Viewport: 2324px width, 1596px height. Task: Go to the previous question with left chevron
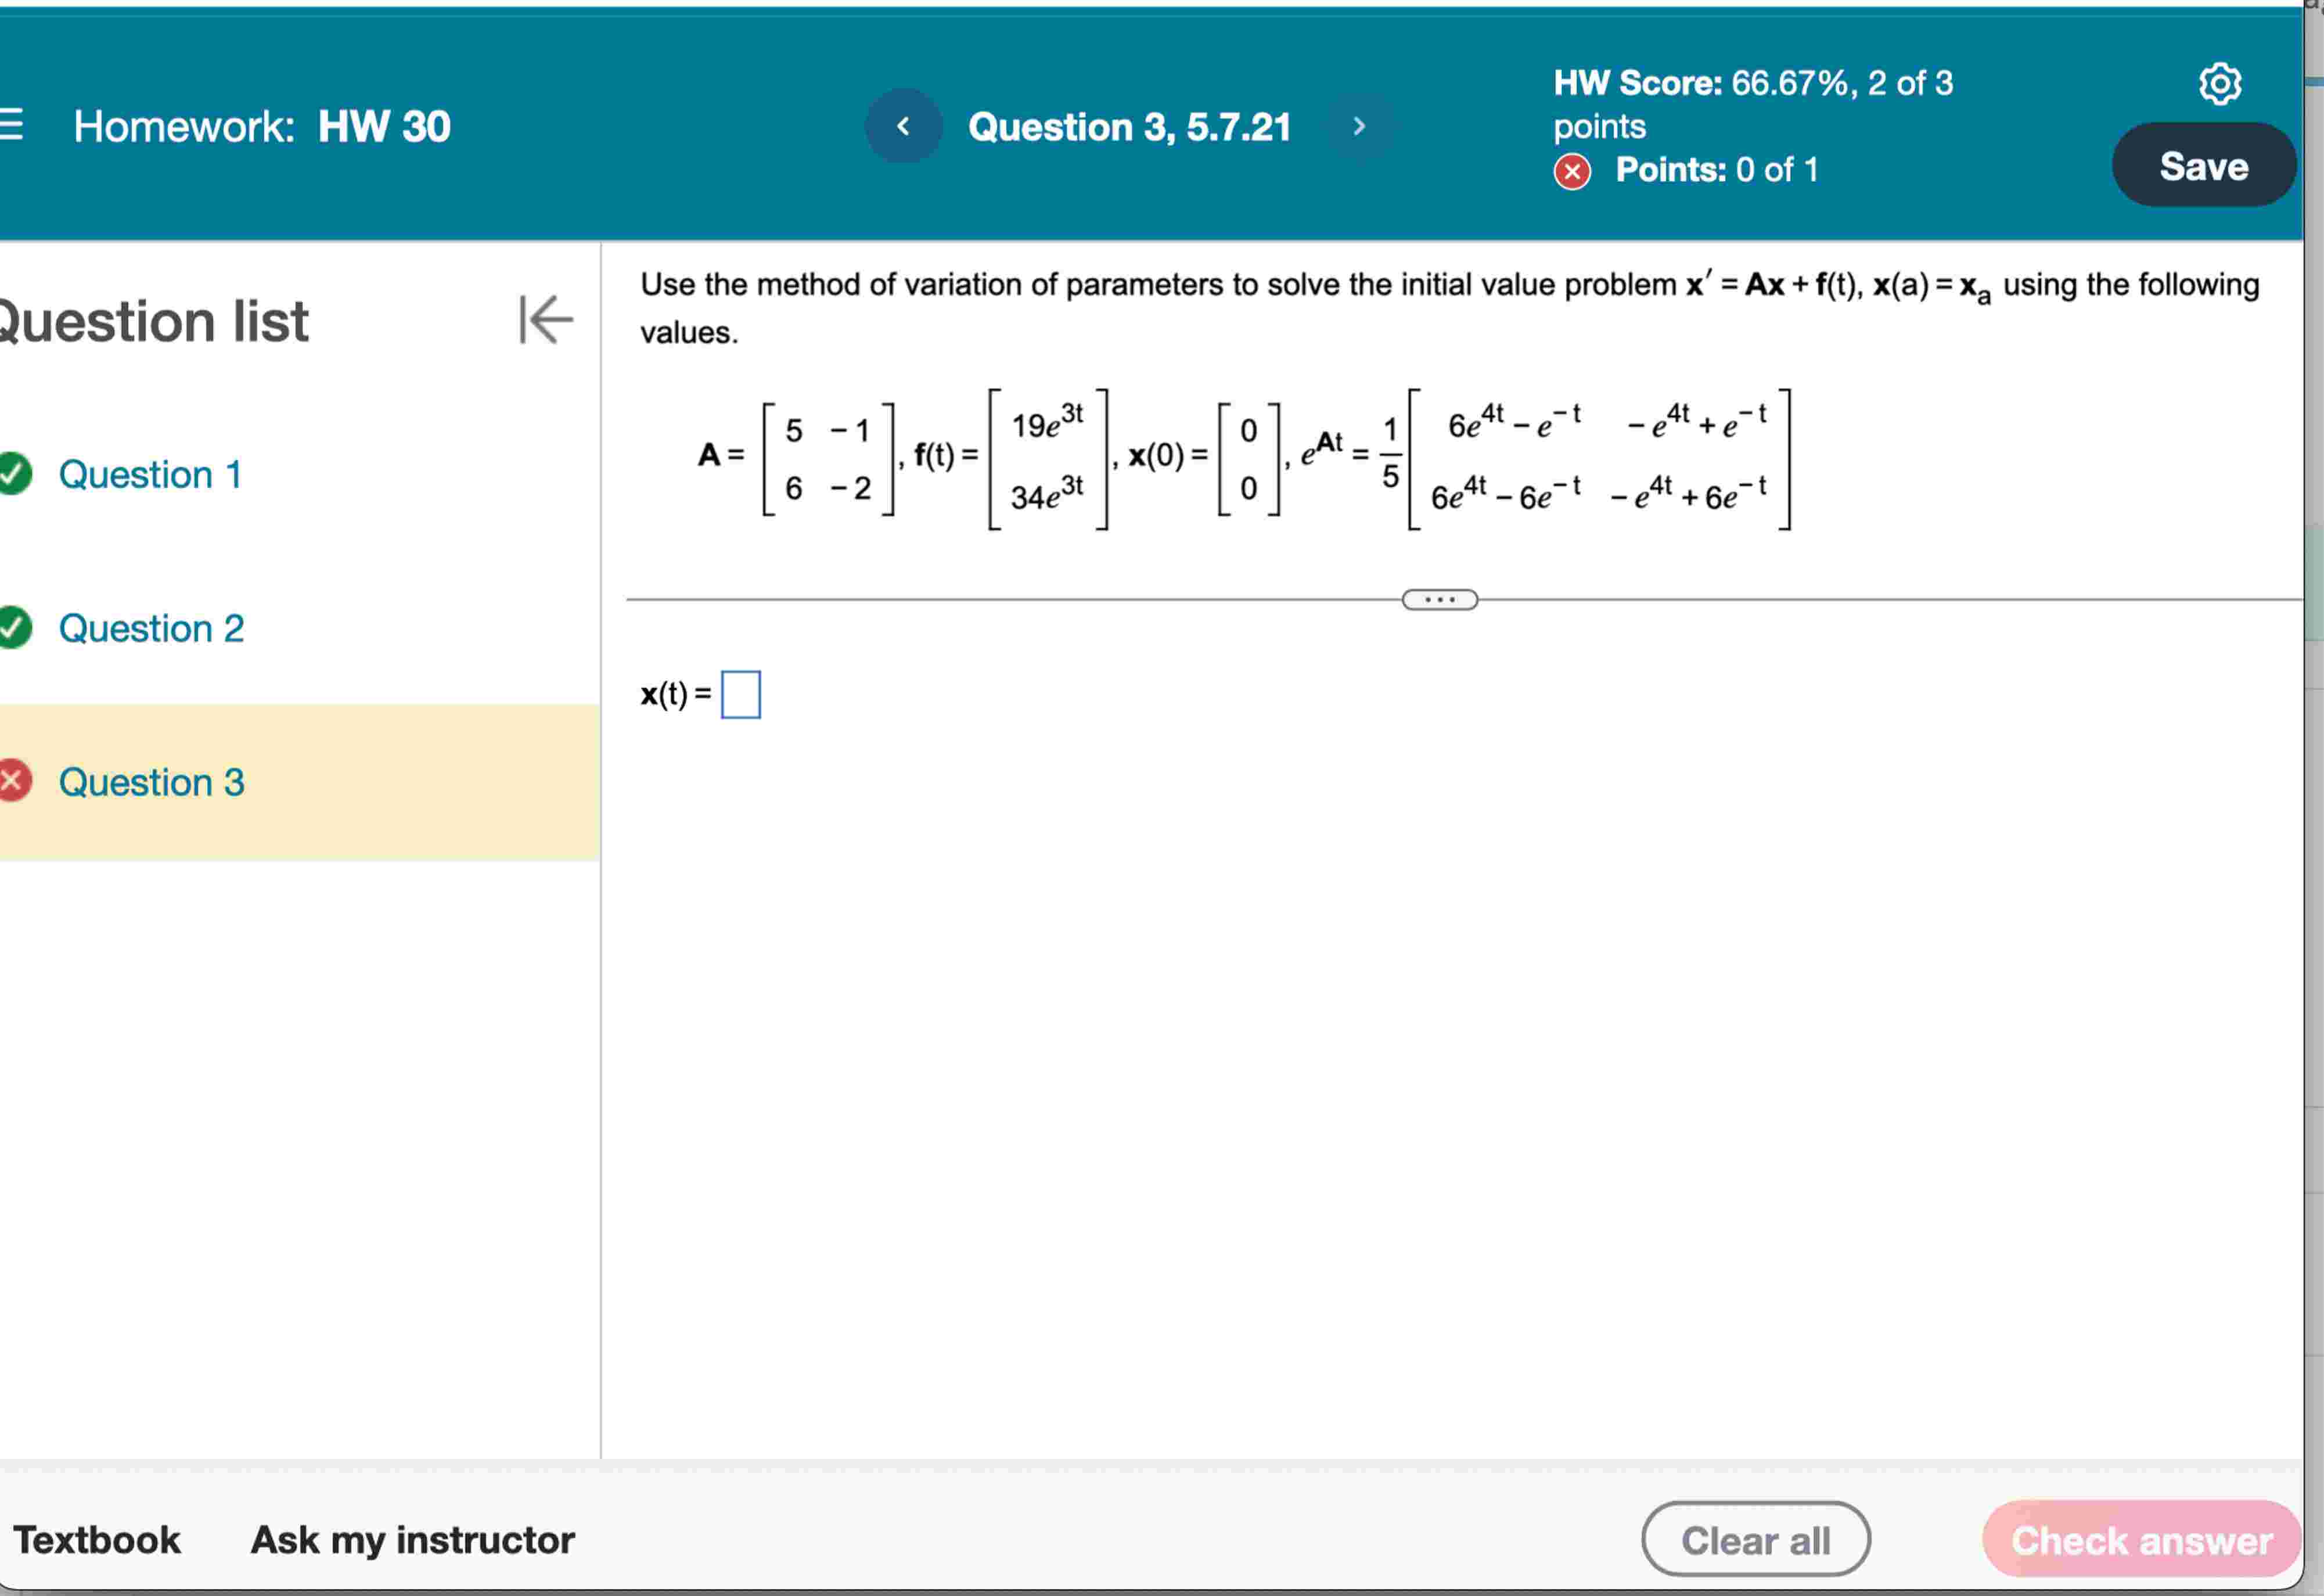tap(903, 126)
